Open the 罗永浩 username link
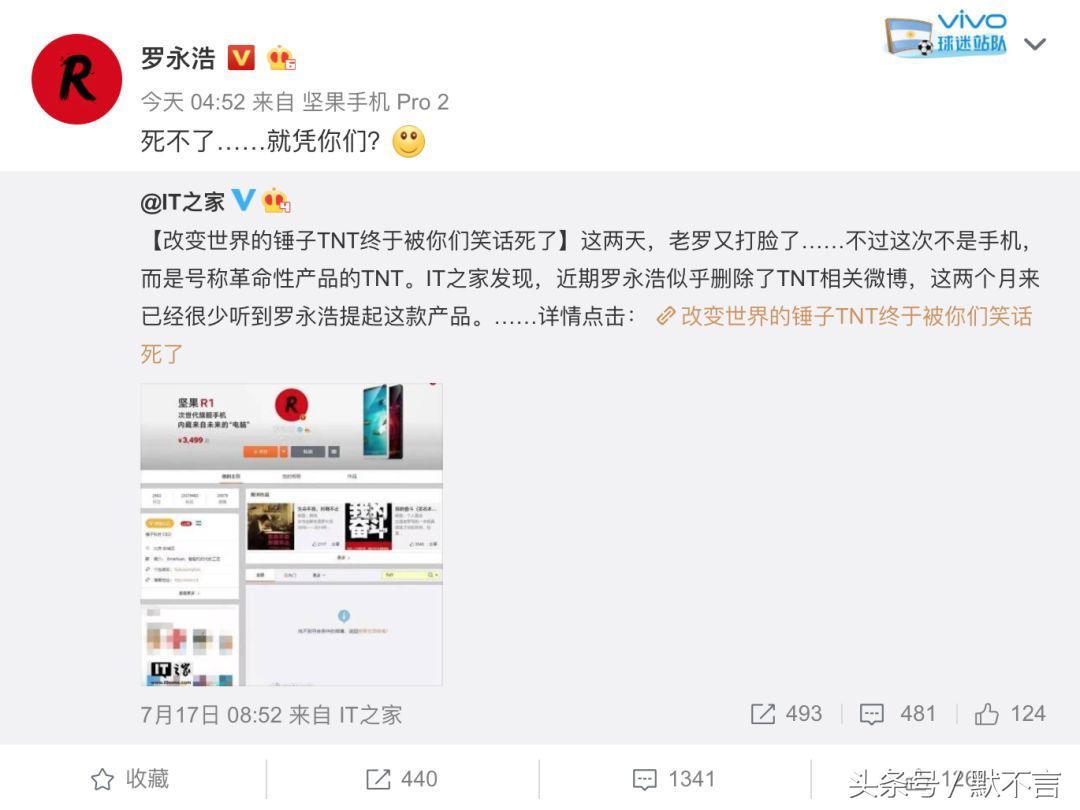The width and height of the screenshot is (1080, 810). 178,58
